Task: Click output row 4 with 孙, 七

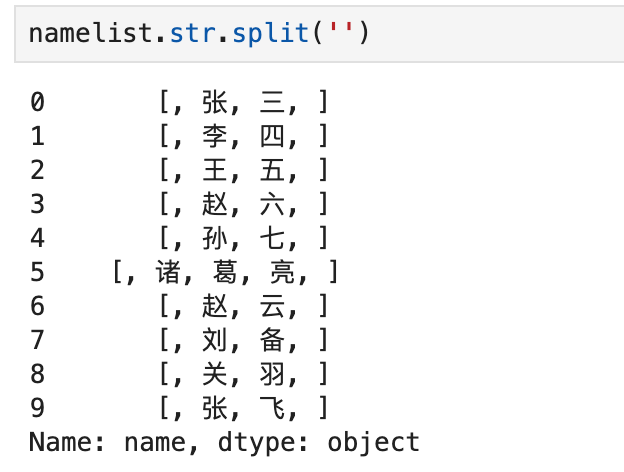Action: click(179, 238)
